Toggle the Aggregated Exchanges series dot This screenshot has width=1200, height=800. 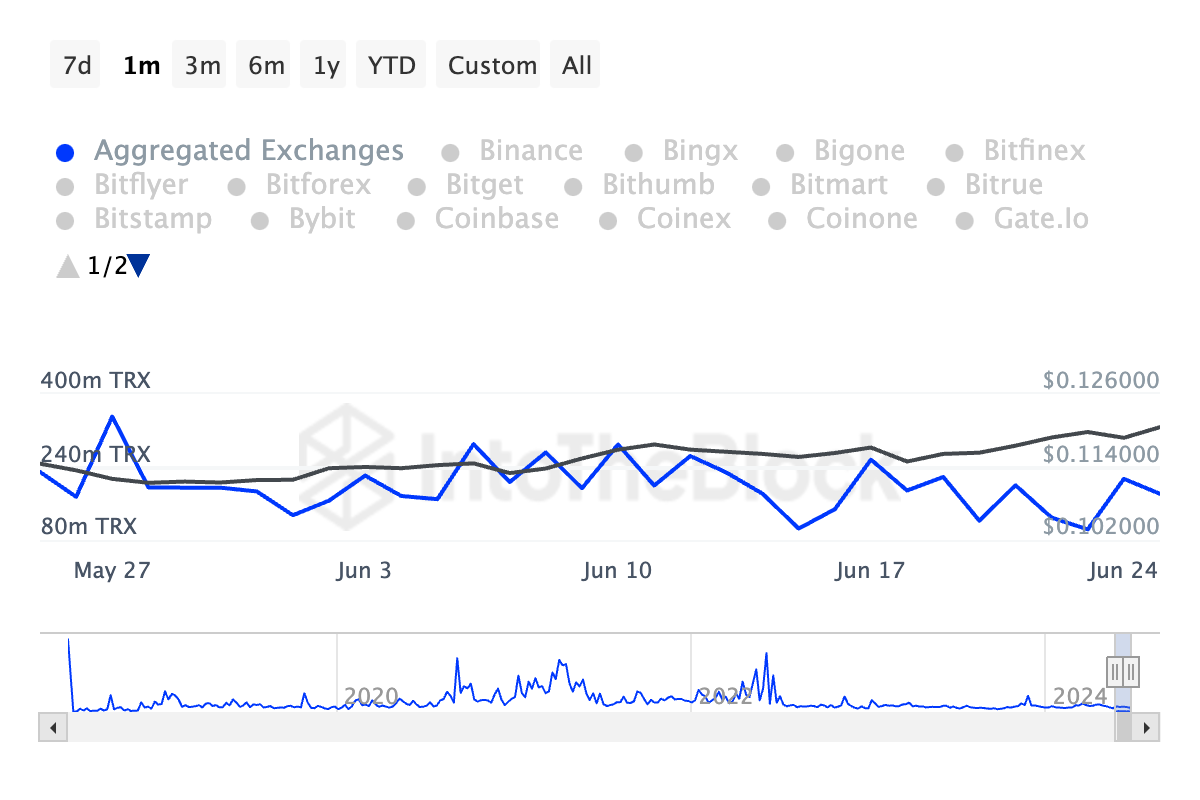pos(66,153)
